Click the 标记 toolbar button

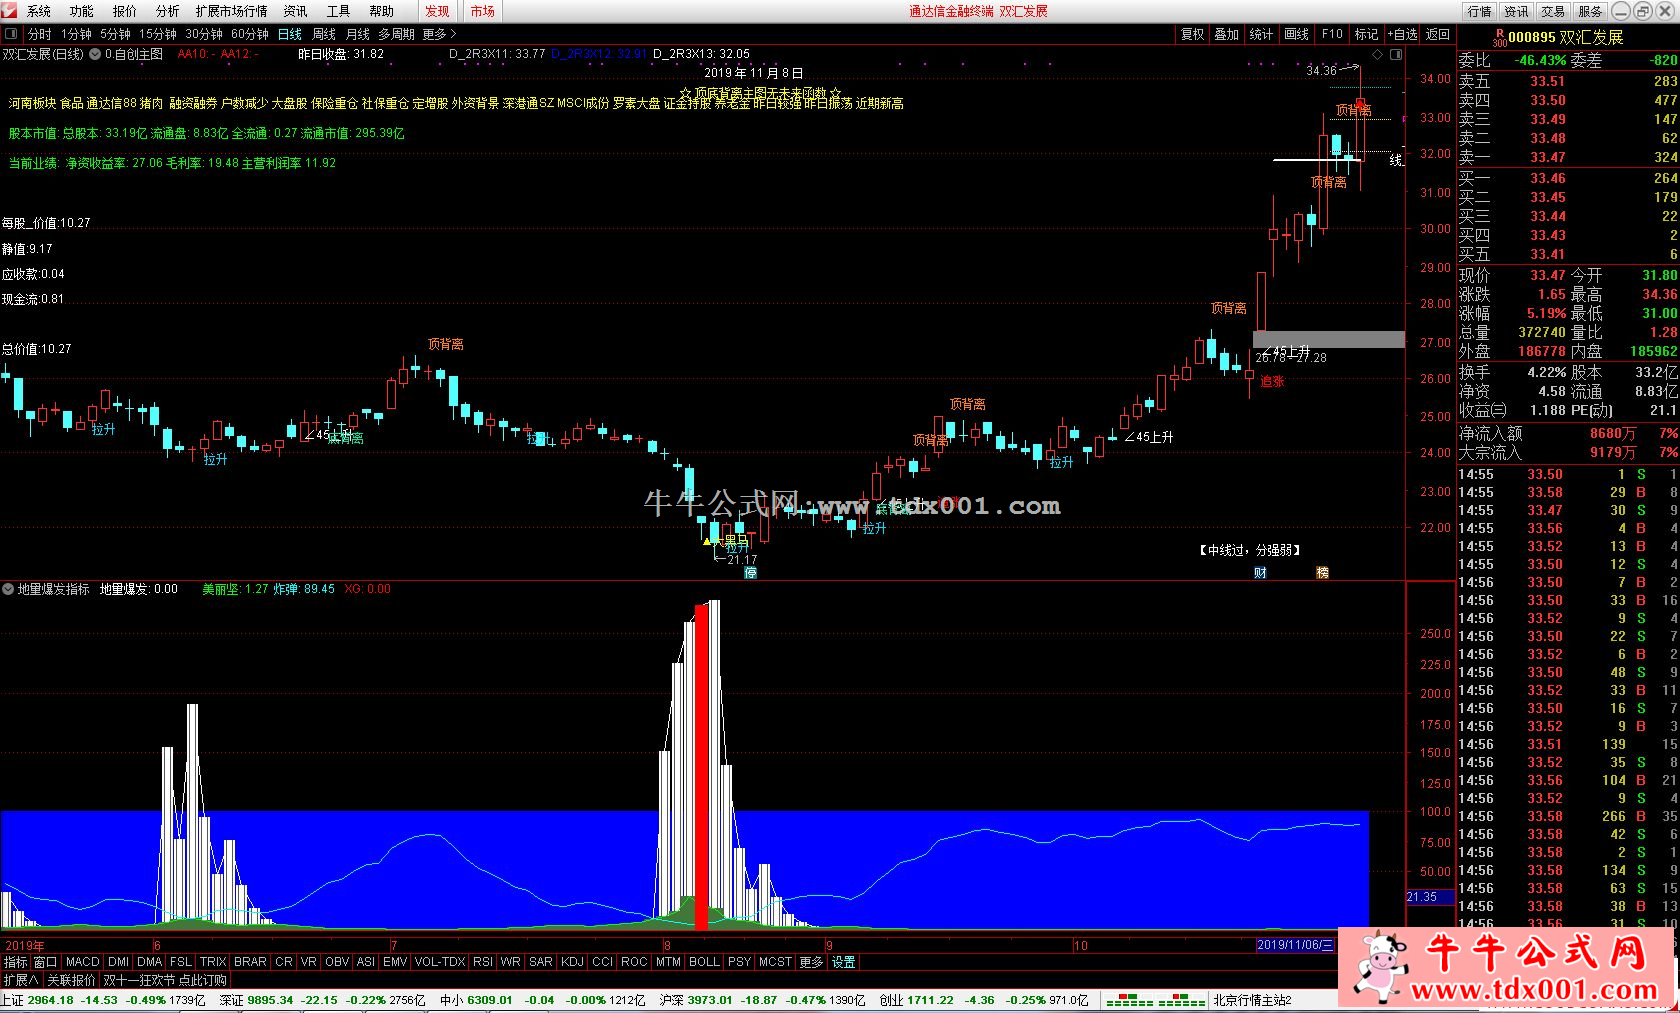pos(1366,34)
